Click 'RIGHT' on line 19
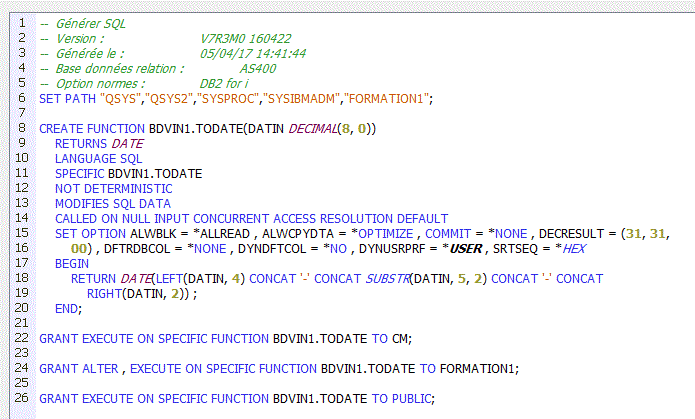The width and height of the screenshot is (695, 419). click(104, 294)
